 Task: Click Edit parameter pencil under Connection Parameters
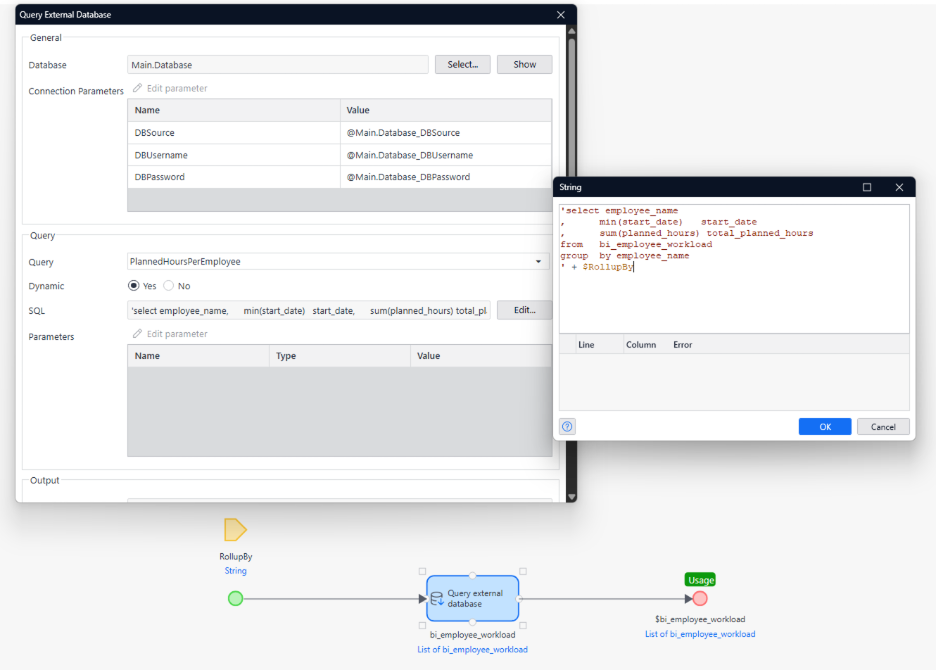pos(138,88)
